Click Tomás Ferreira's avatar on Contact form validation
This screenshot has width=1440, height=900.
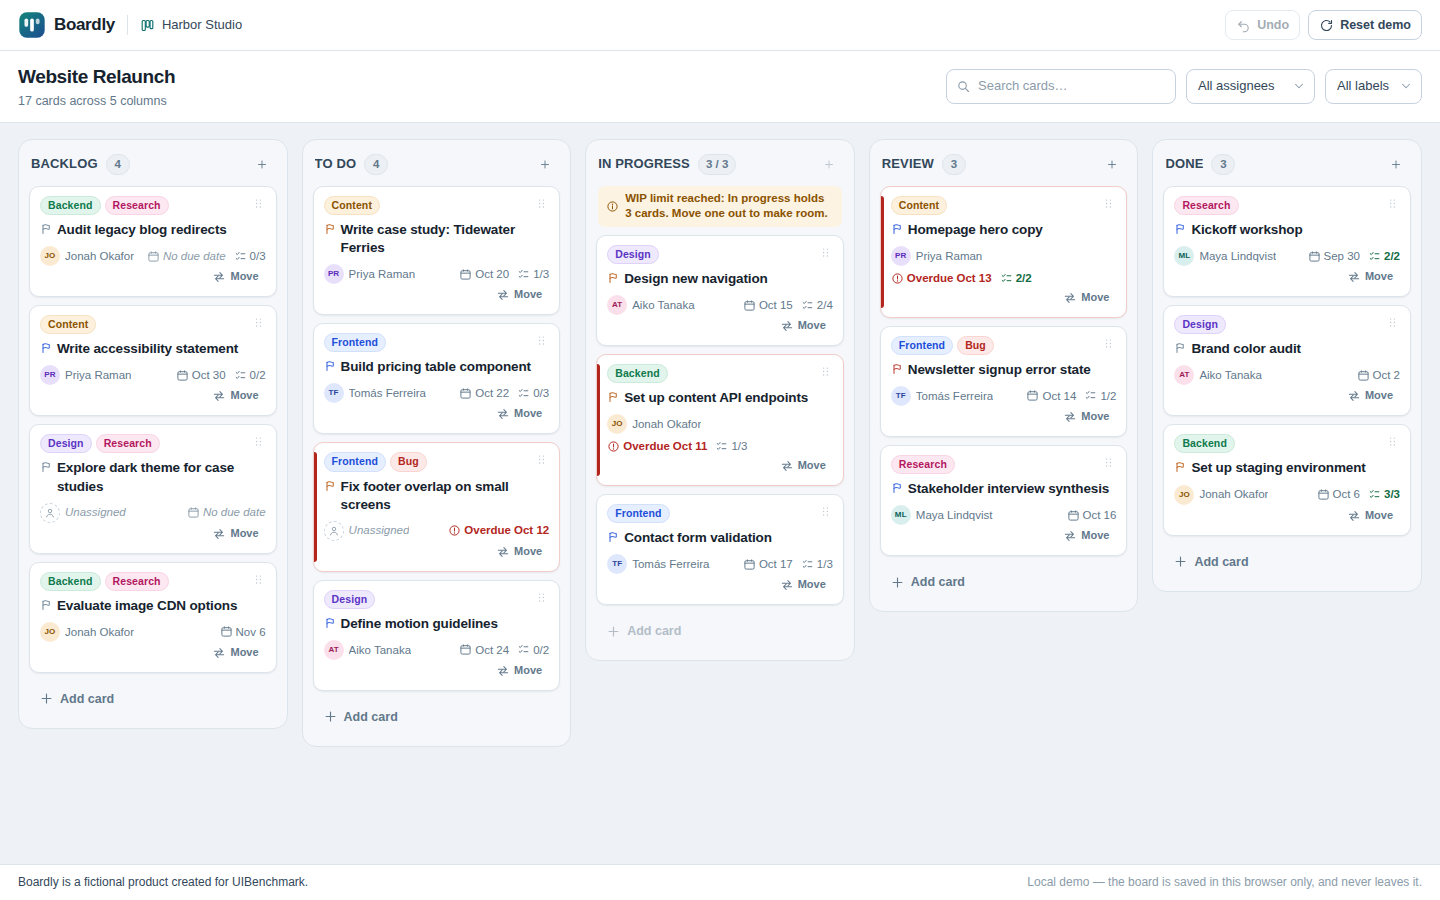[617, 564]
